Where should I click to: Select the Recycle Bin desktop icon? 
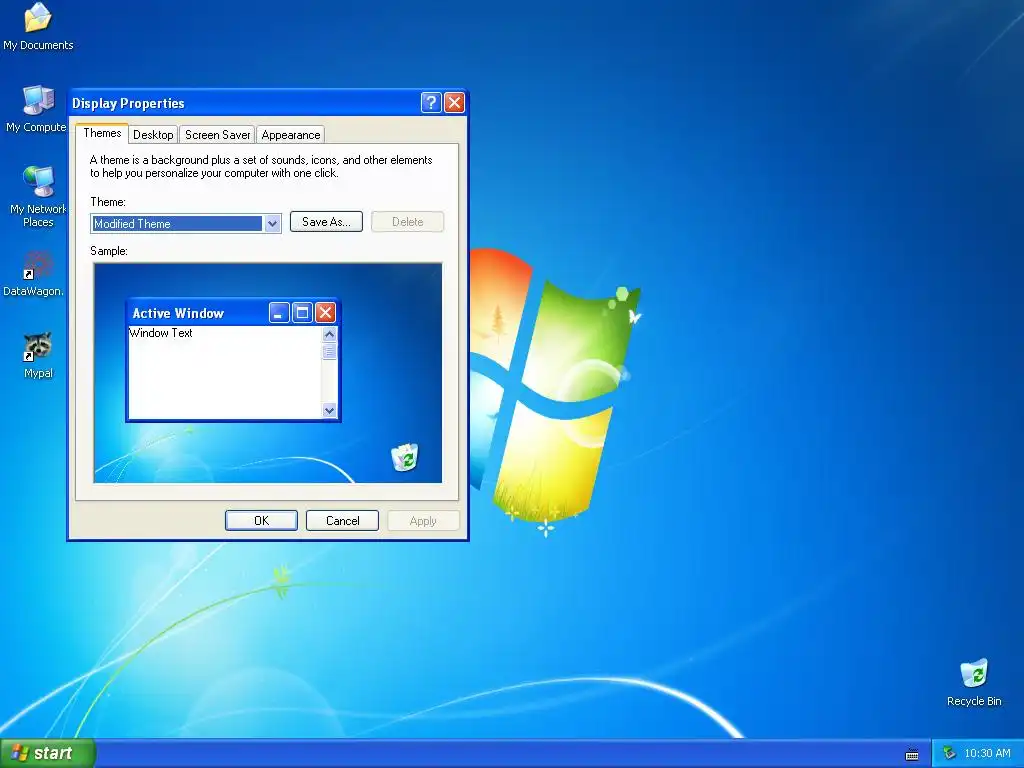[x=974, y=682]
